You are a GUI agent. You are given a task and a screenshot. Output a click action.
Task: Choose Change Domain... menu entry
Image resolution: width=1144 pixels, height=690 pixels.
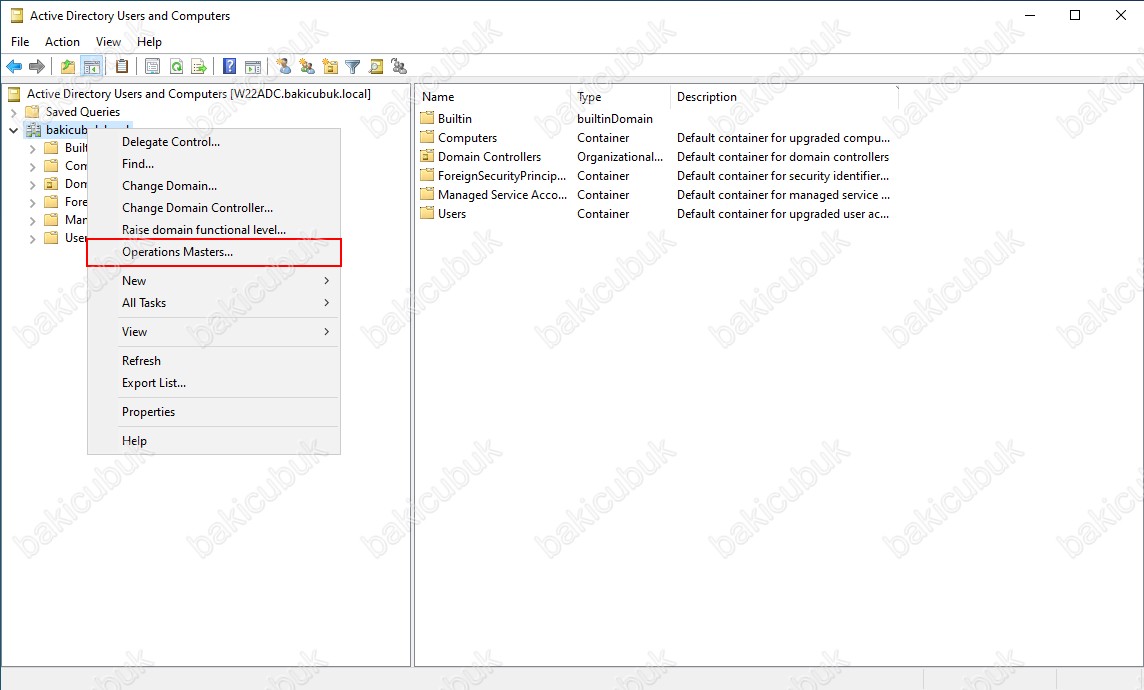point(214,186)
